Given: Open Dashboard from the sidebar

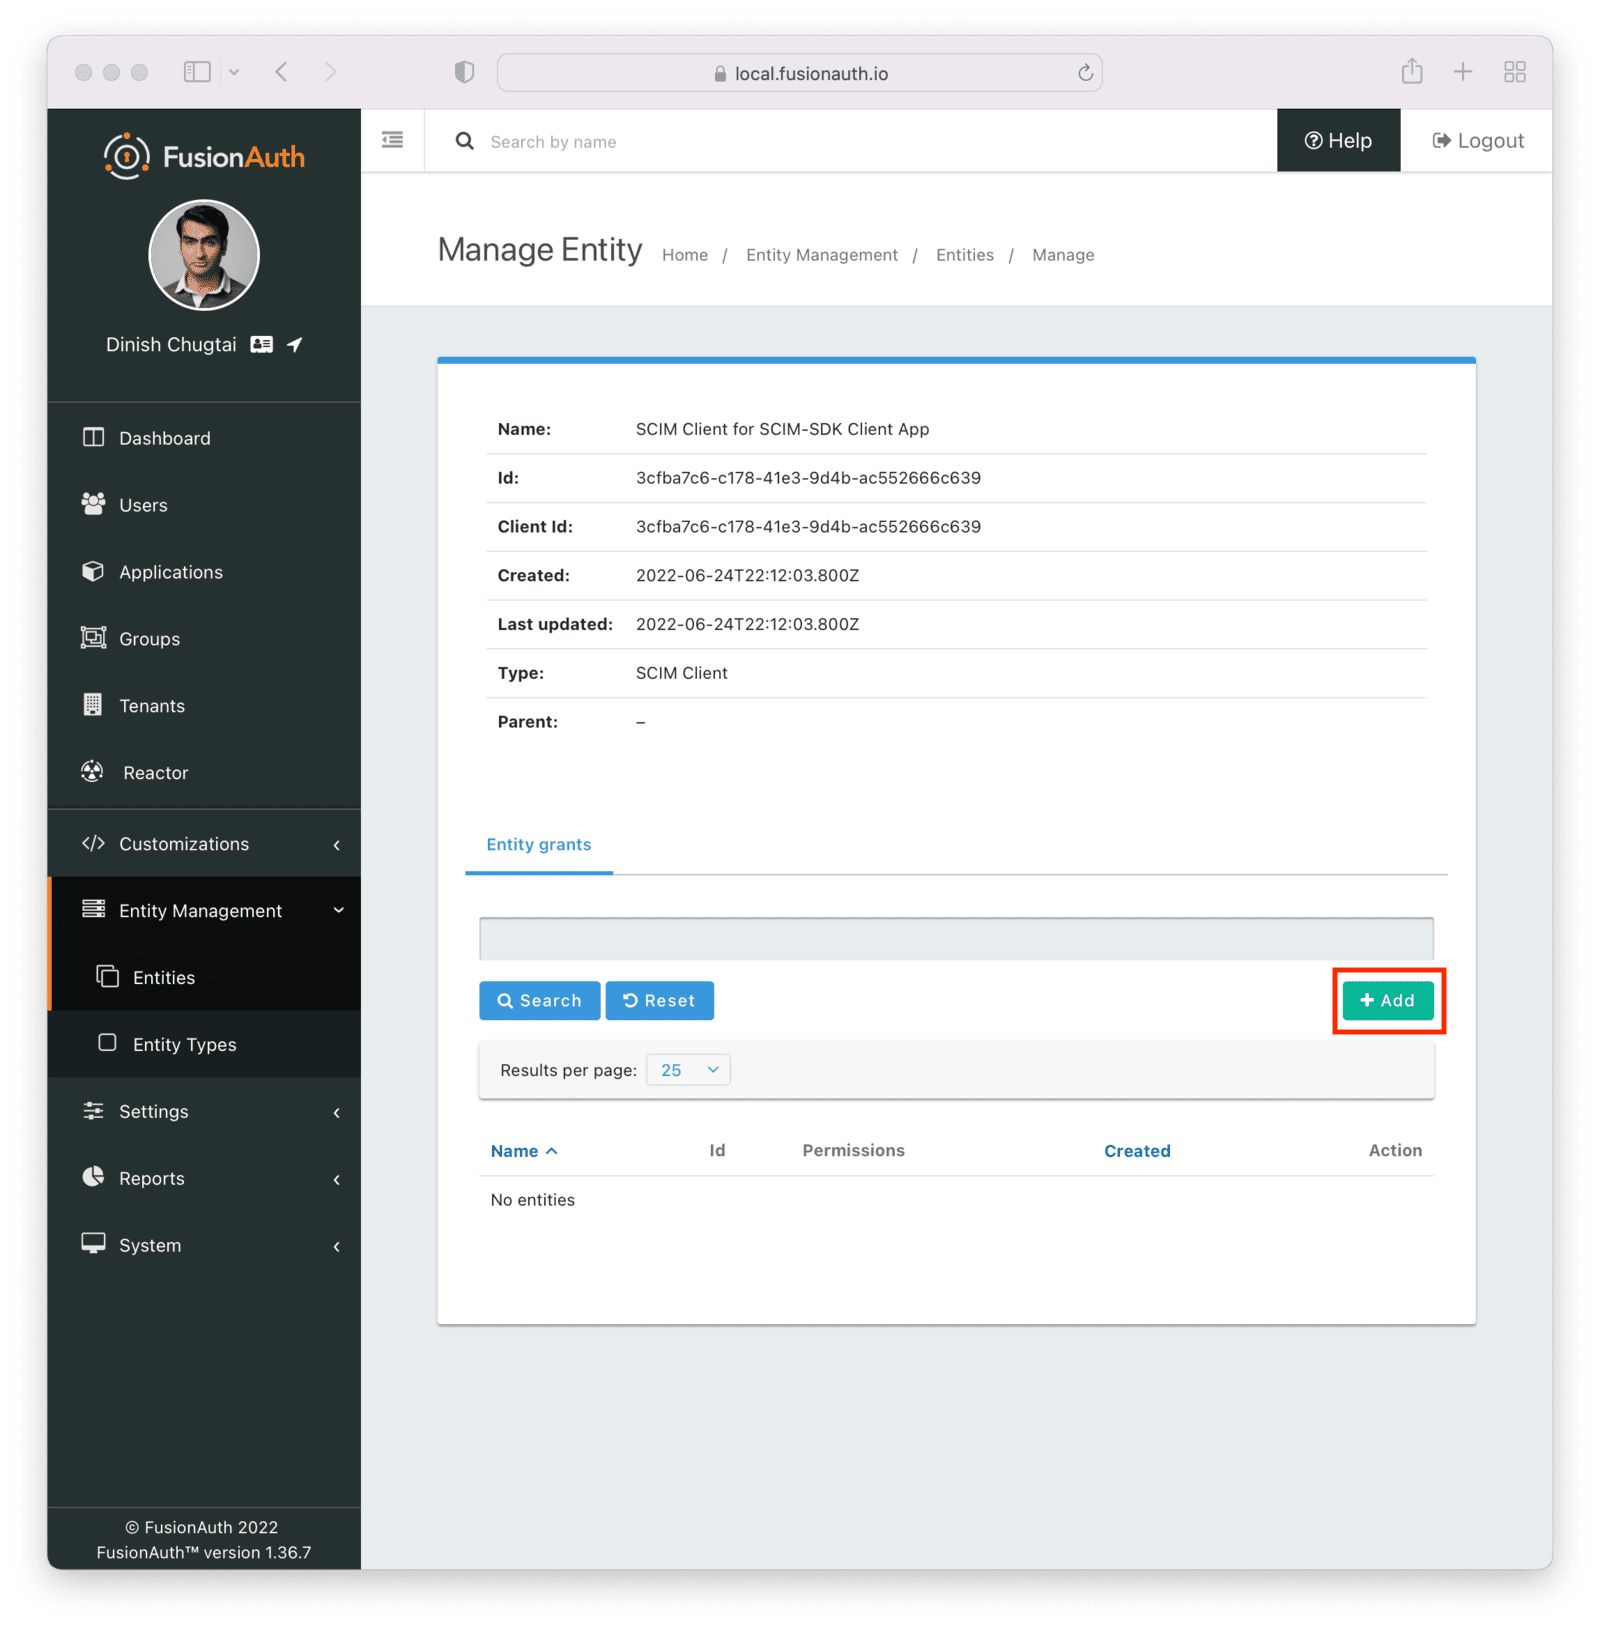Looking at the screenshot, I should [164, 438].
